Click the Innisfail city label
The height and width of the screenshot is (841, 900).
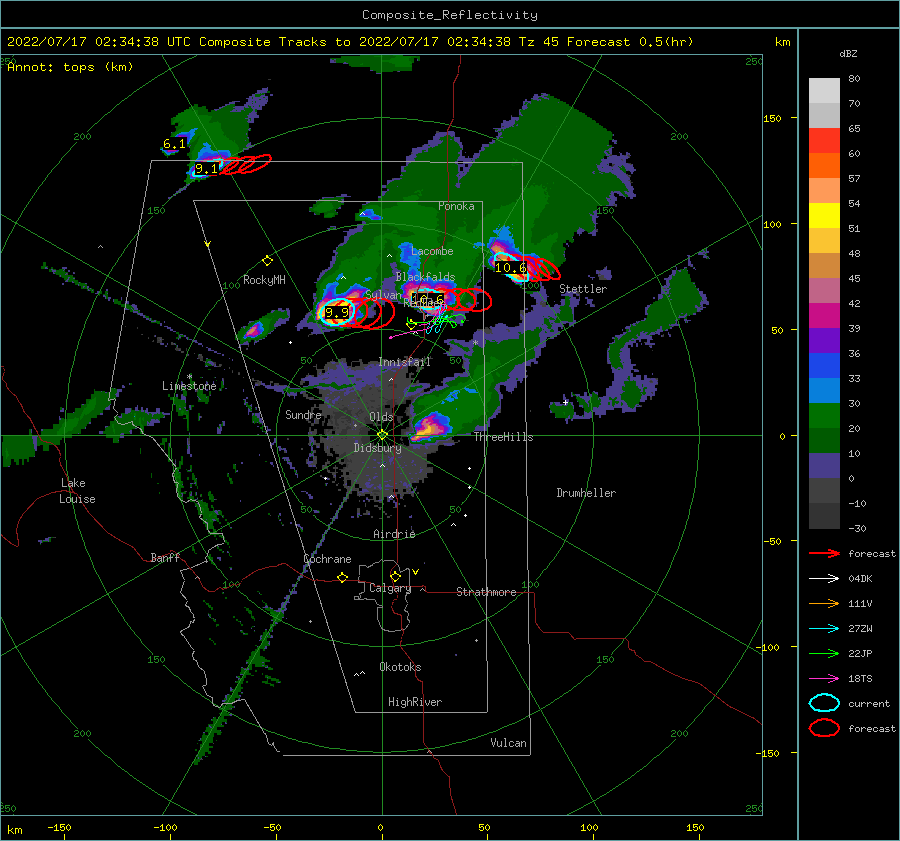(x=404, y=362)
